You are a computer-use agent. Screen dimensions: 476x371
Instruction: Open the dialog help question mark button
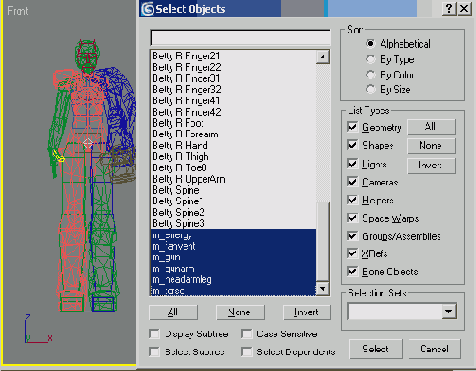[449, 9]
